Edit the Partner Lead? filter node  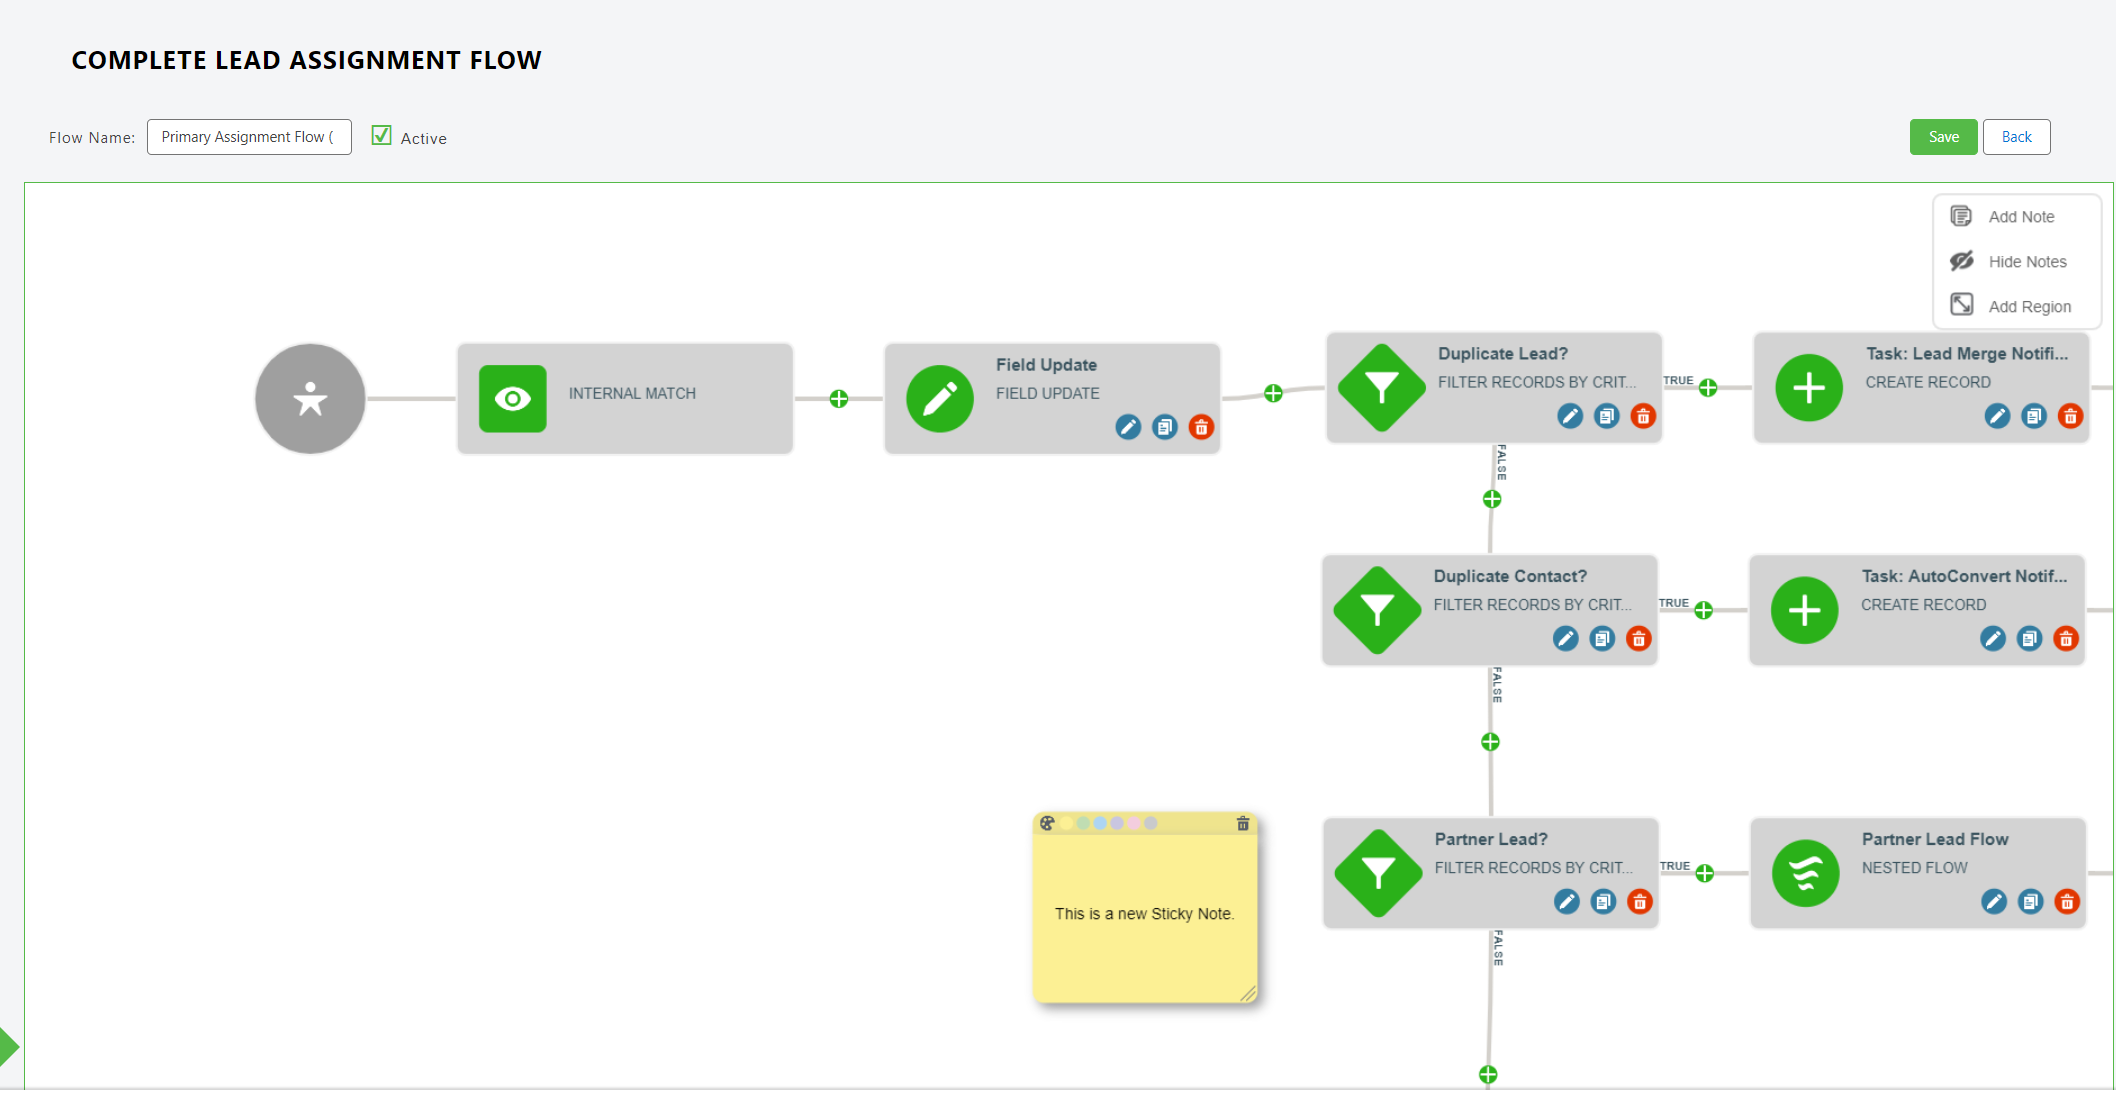point(1567,901)
